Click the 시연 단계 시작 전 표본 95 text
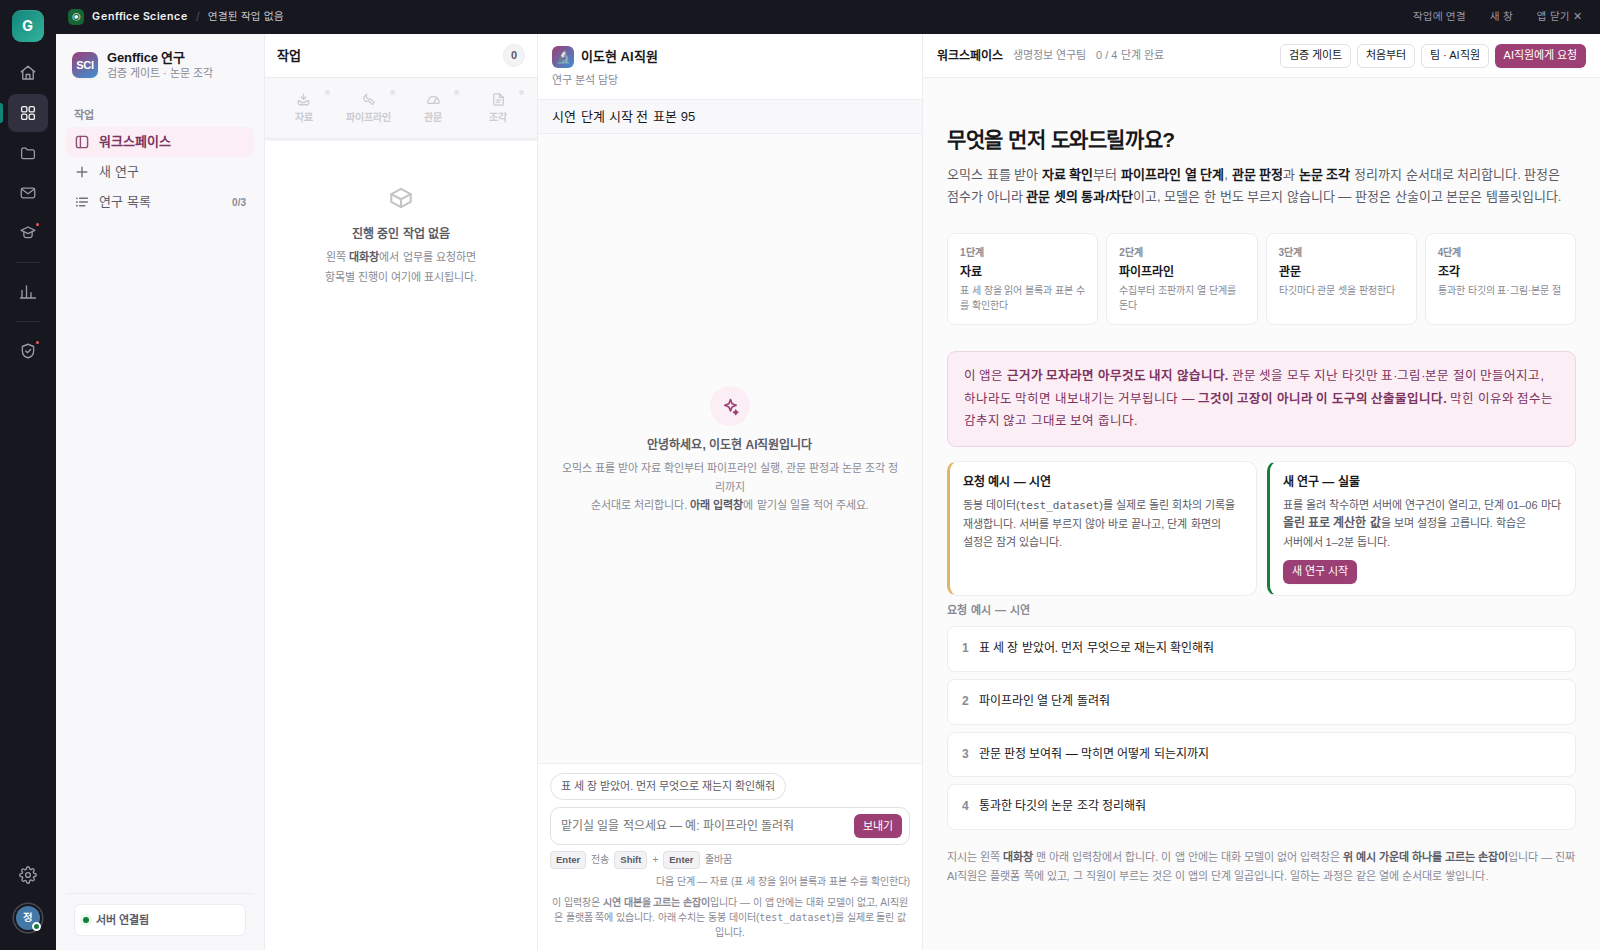Screen dimensions: 1600x950 pos(624,117)
